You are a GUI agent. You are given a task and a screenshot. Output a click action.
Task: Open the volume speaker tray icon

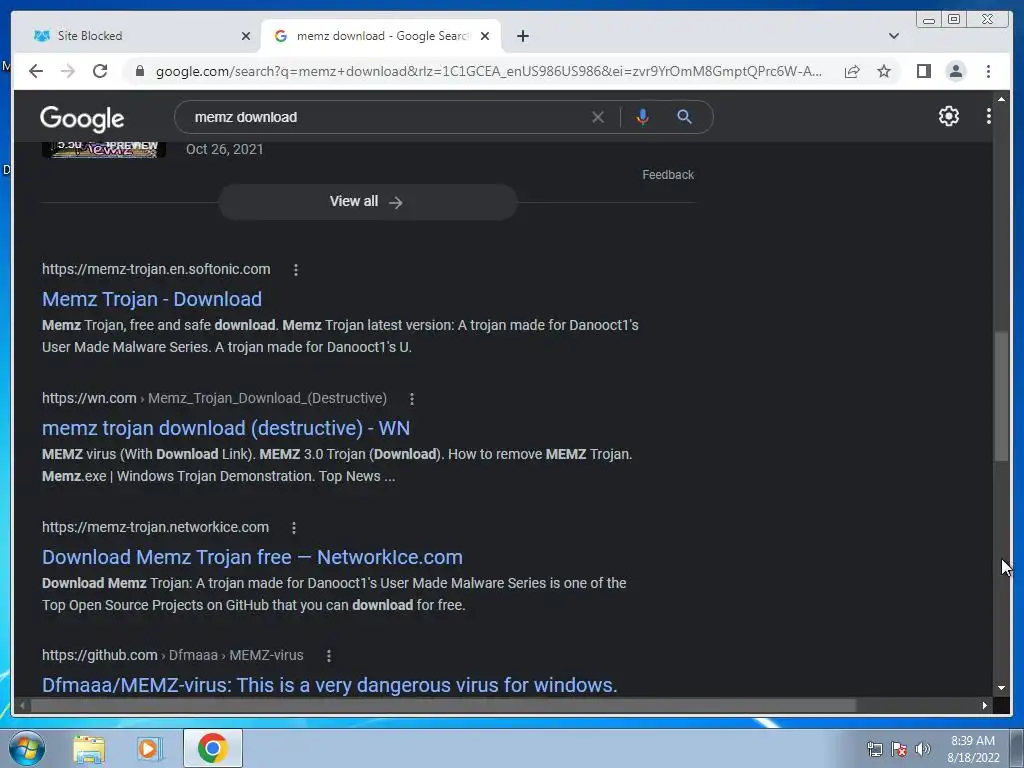pyautogui.click(x=923, y=749)
